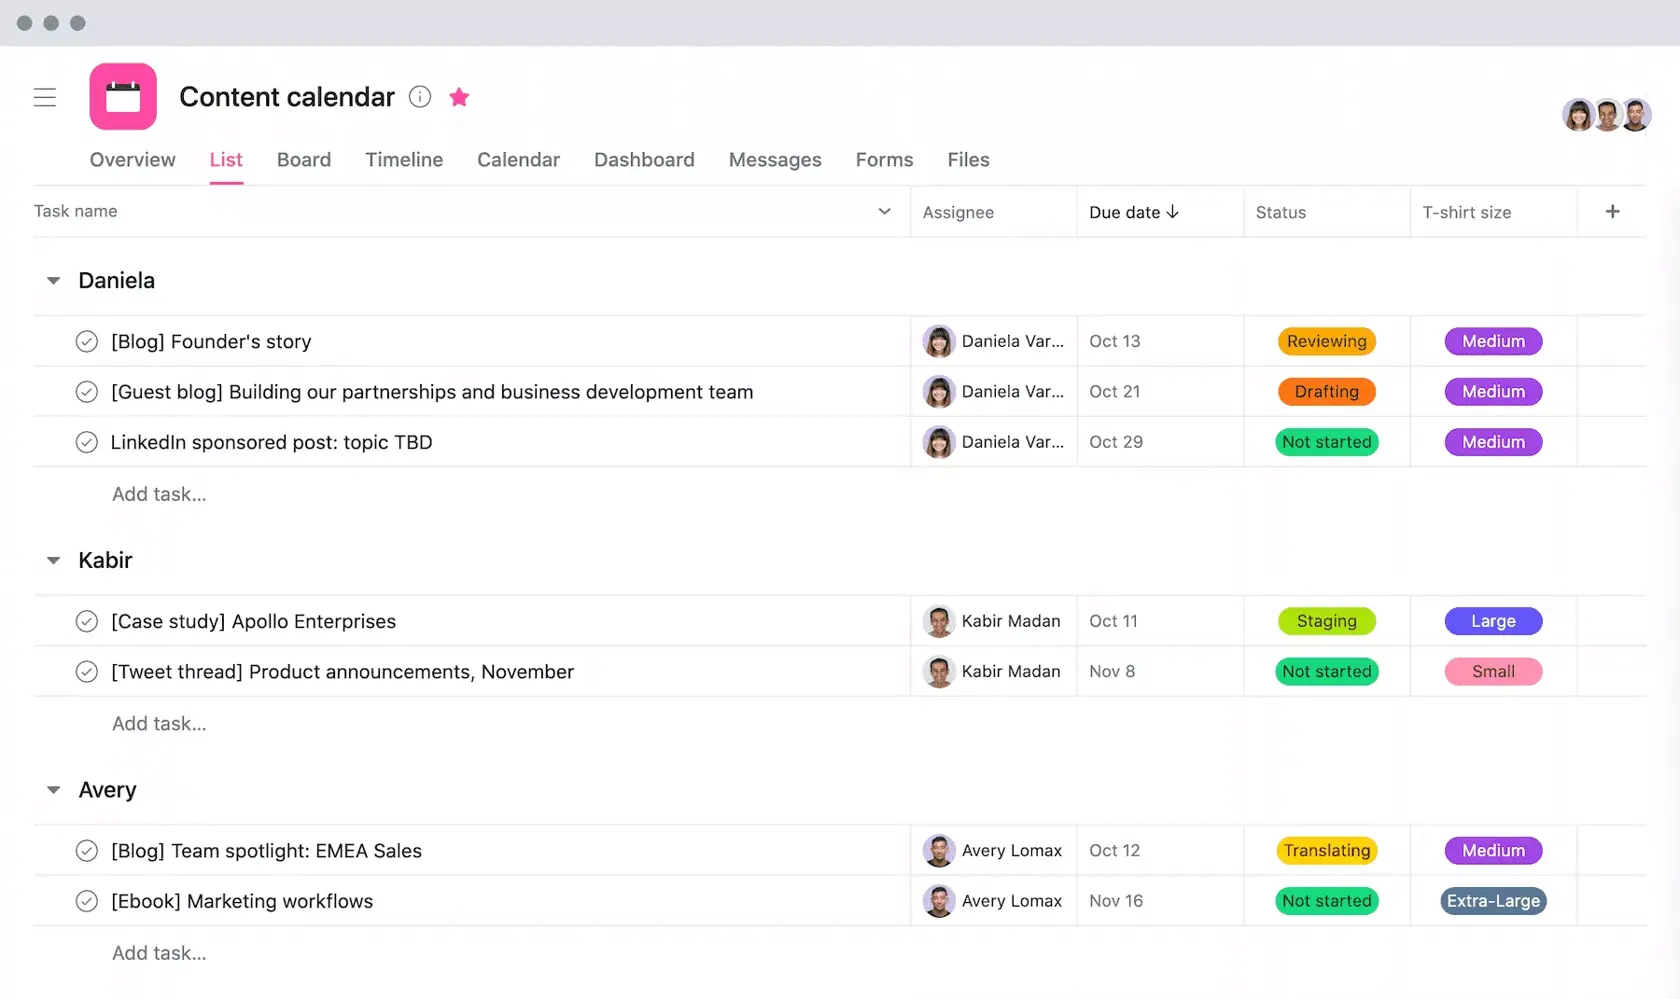
Task: Click the teammate avatars in the top right
Action: click(1606, 115)
